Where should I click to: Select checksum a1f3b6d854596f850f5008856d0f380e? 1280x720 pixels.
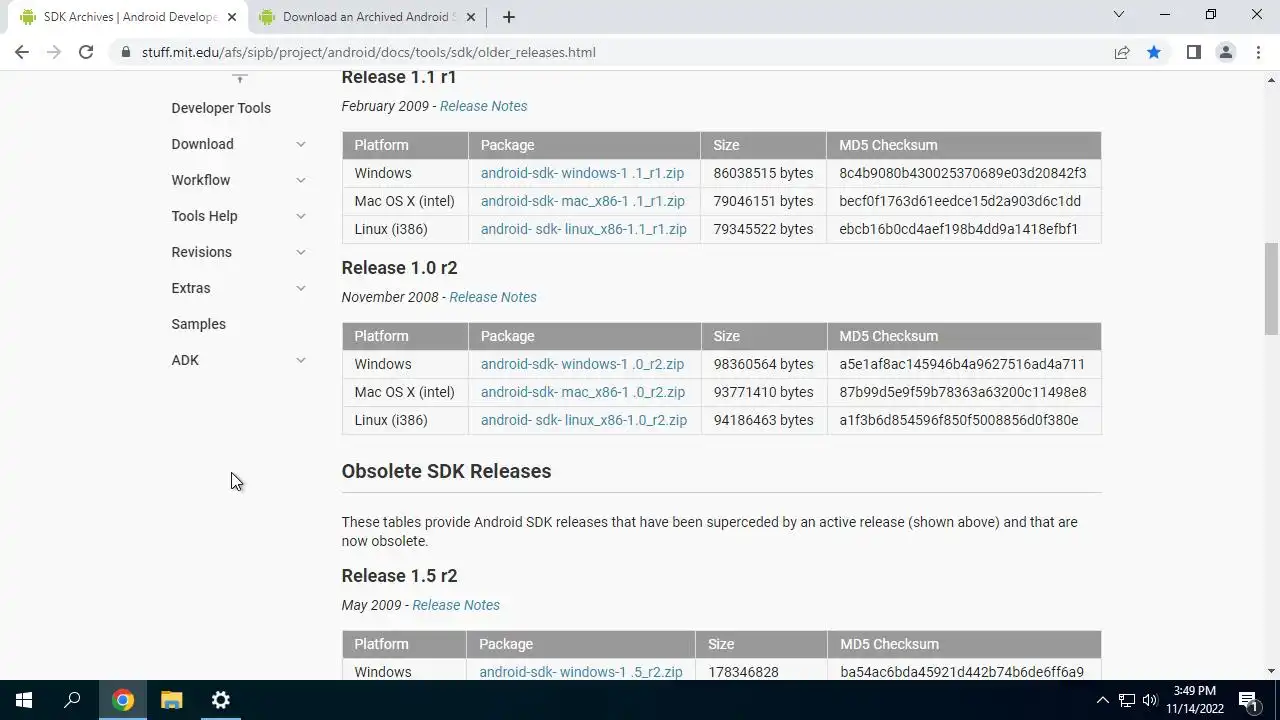(x=959, y=420)
